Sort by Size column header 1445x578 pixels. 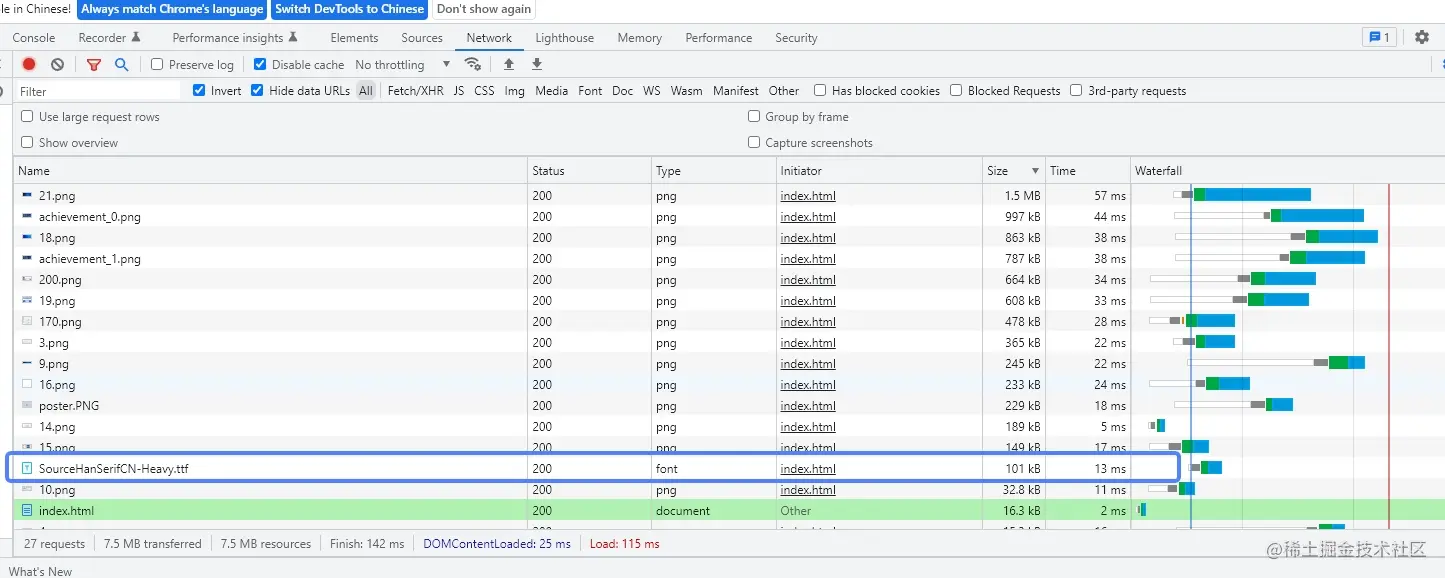click(x=1015, y=170)
